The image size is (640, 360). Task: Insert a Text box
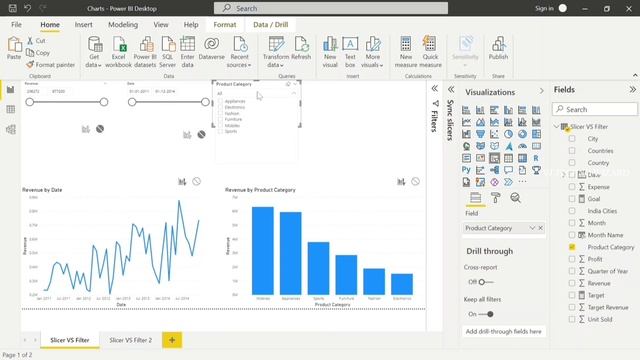pos(350,52)
